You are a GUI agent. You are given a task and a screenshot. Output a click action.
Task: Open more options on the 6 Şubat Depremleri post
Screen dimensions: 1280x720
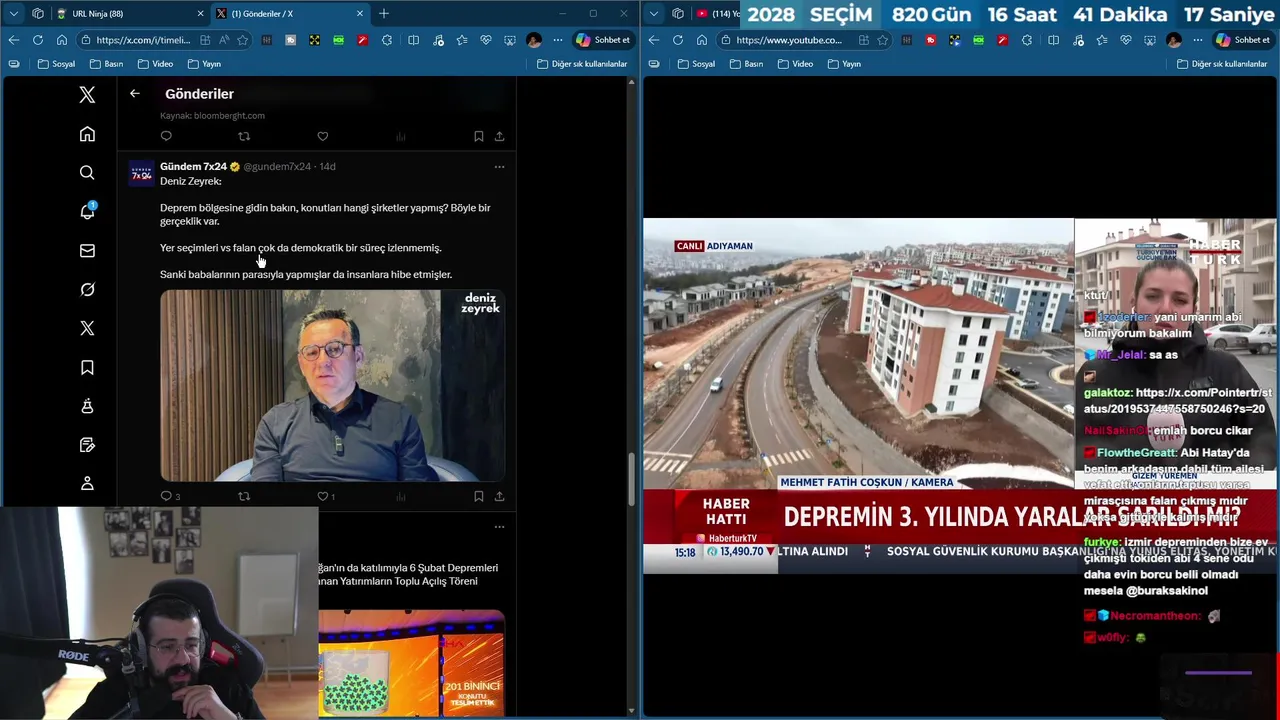coord(499,527)
